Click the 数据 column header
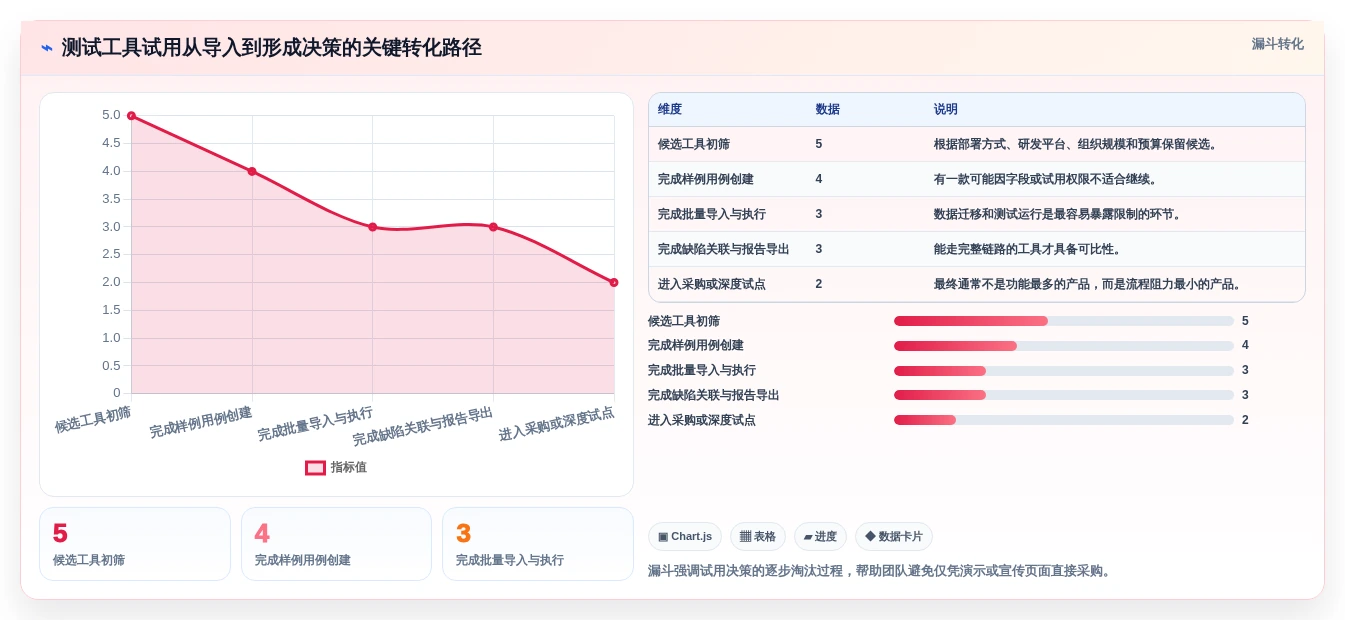Image resolution: width=1345 pixels, height=620 pixels. click(x=828, y=109)
